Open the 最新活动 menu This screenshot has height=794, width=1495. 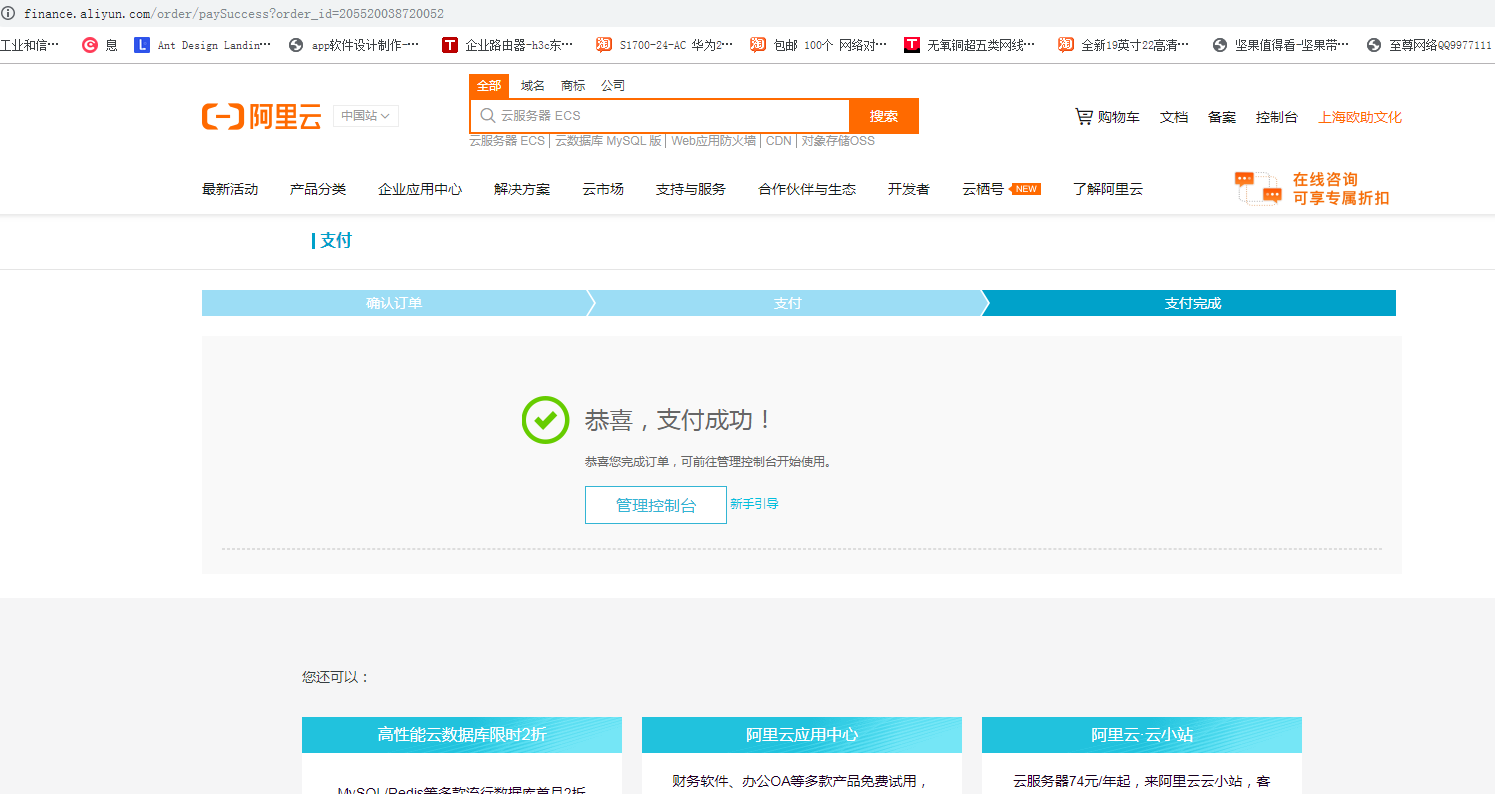point(230,189)
